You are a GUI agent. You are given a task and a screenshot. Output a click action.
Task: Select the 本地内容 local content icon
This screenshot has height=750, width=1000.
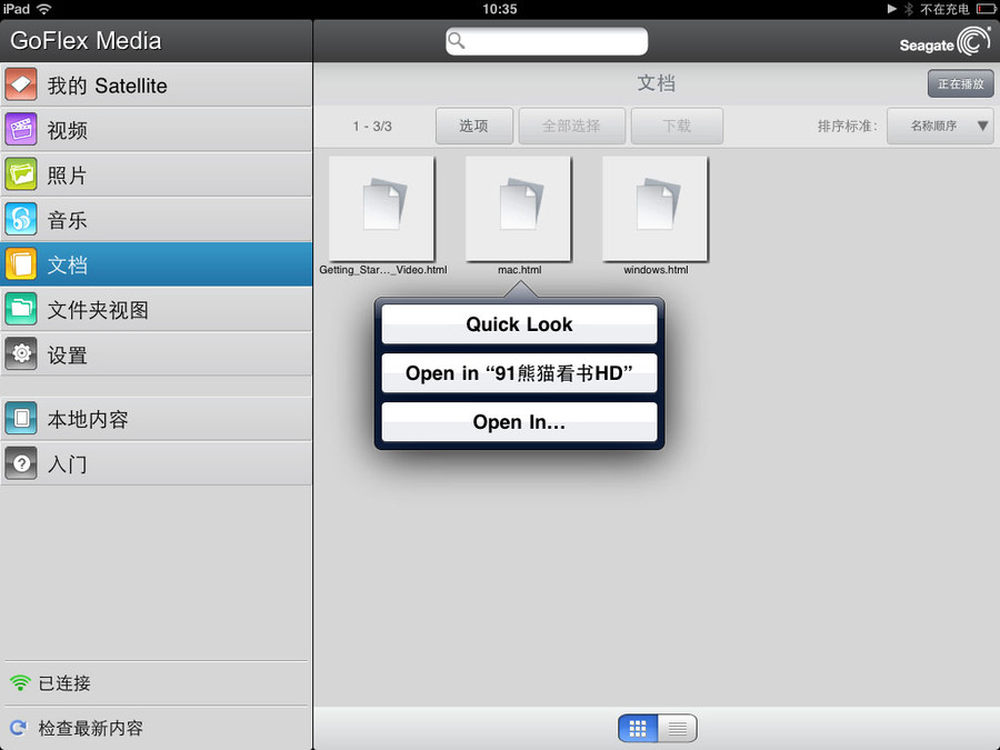(21, 419)
